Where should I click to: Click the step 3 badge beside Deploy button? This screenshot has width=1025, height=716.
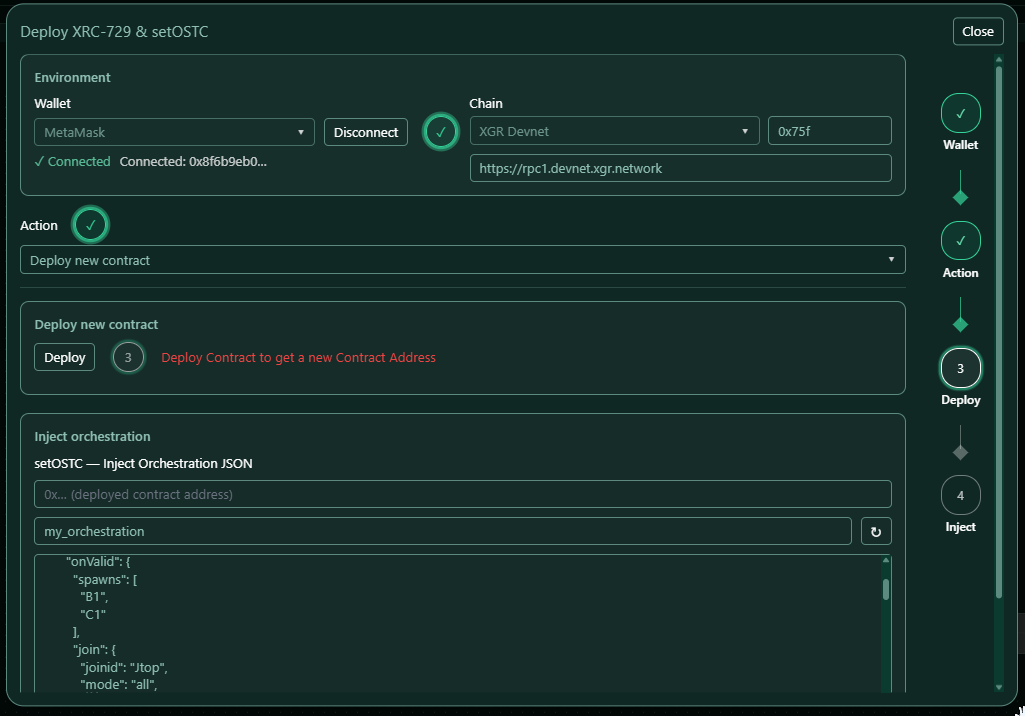pos(128,357)
